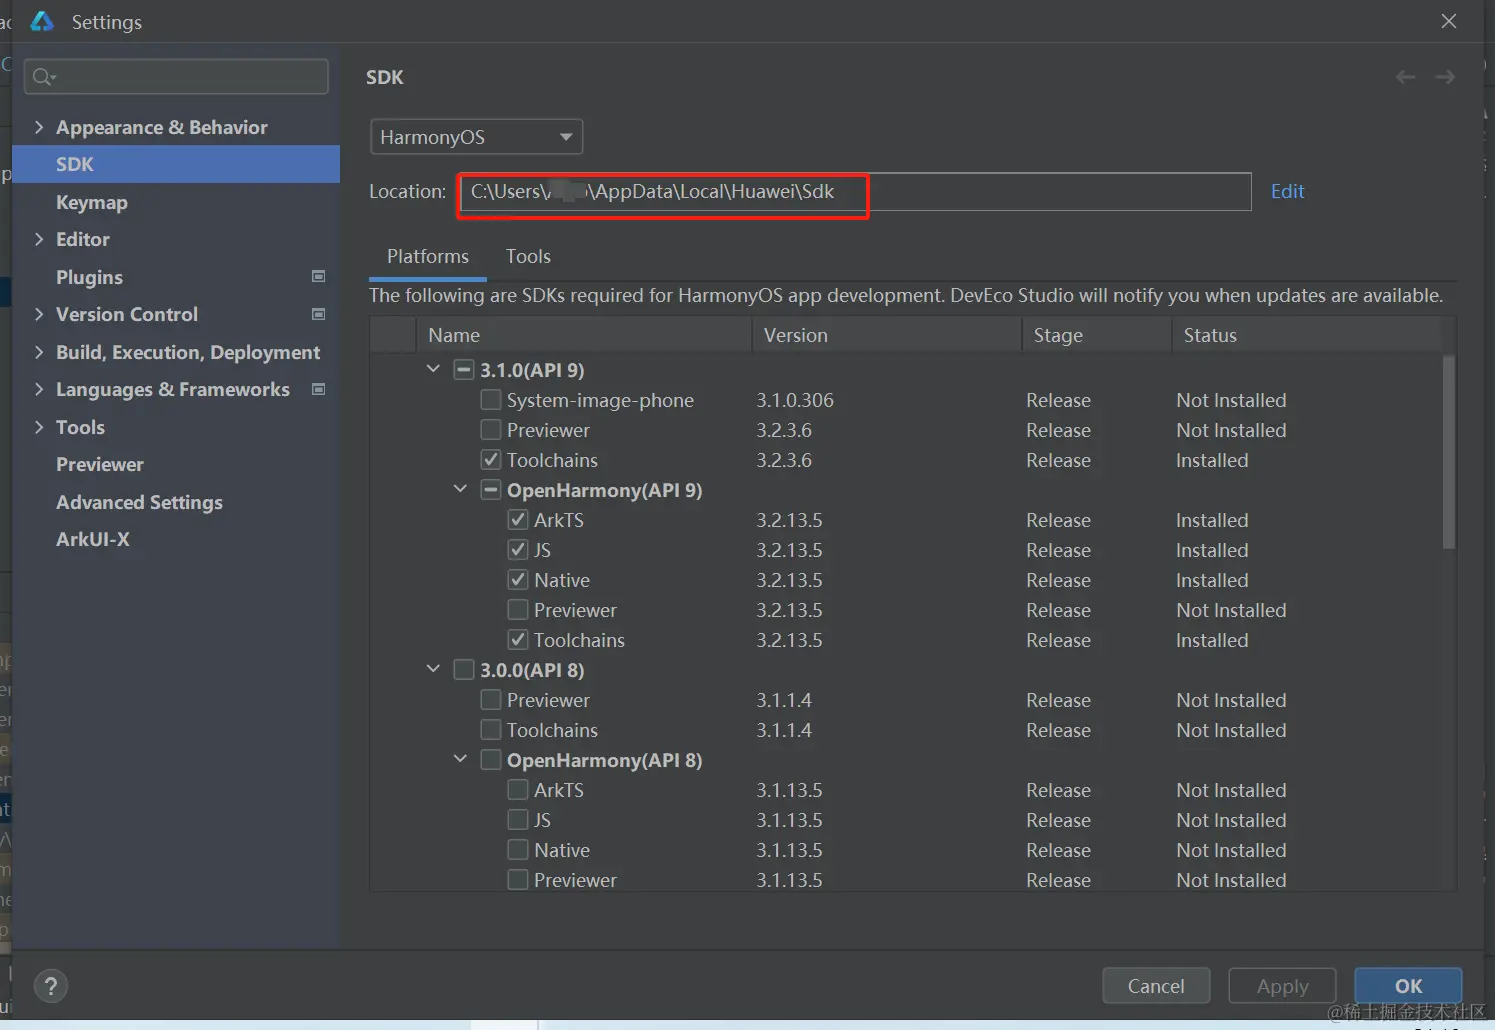
Task: Uncheck Native 3.2.13.5 checkbox
Action: 518,580
